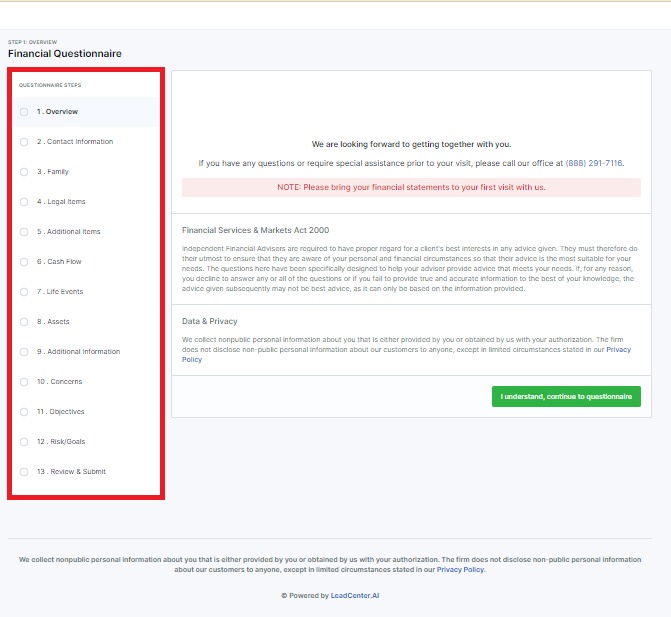Click the Objectives step circle indicator
This screenshot has width=671, height=617.
tap(24, 412)
